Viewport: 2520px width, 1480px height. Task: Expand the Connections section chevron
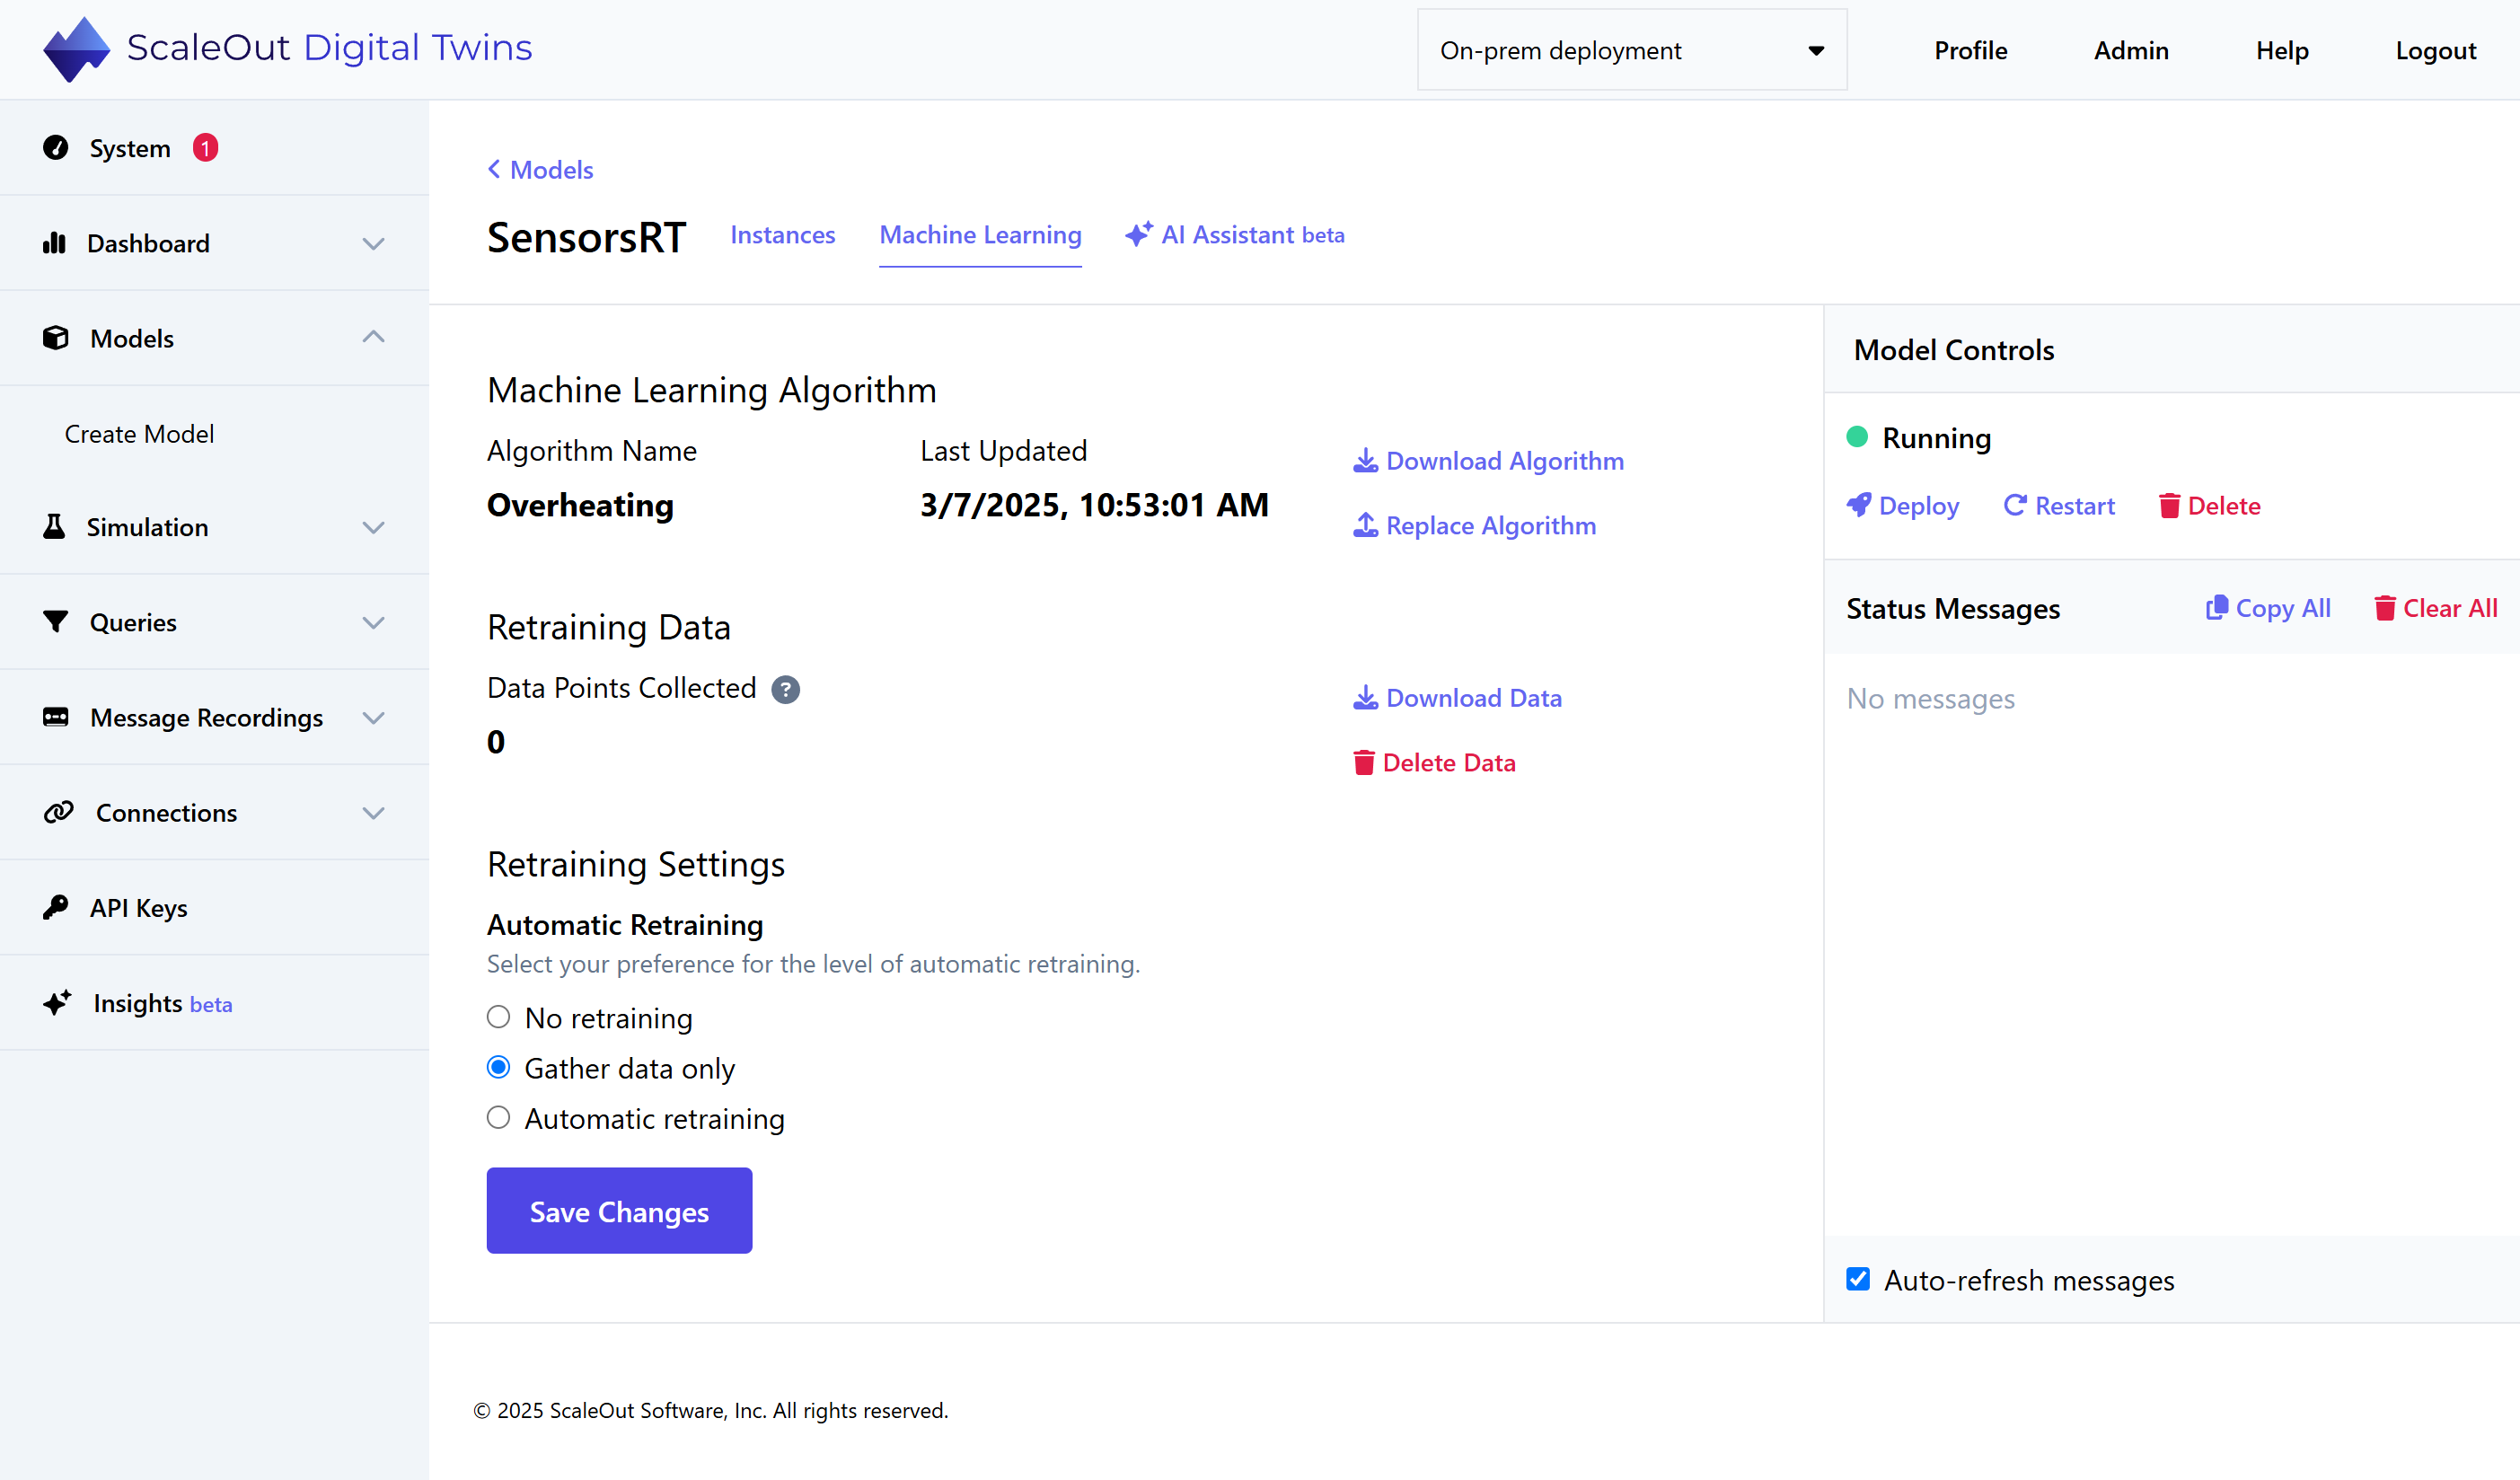[x=373, y=812]
